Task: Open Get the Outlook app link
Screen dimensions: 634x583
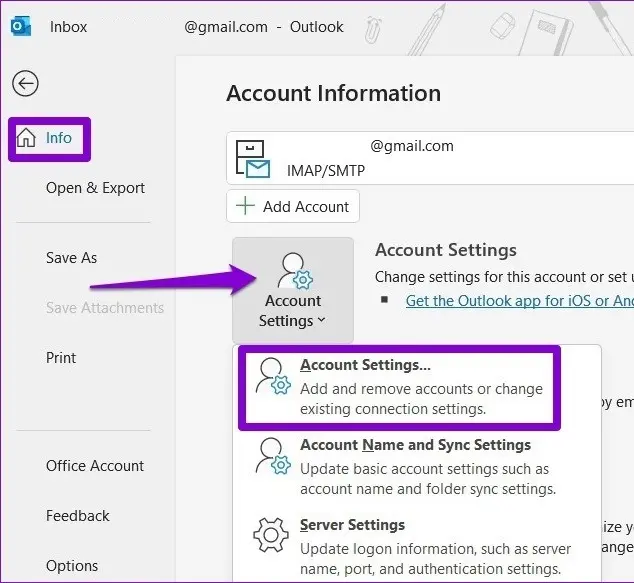Action: [x=518, y=300]
